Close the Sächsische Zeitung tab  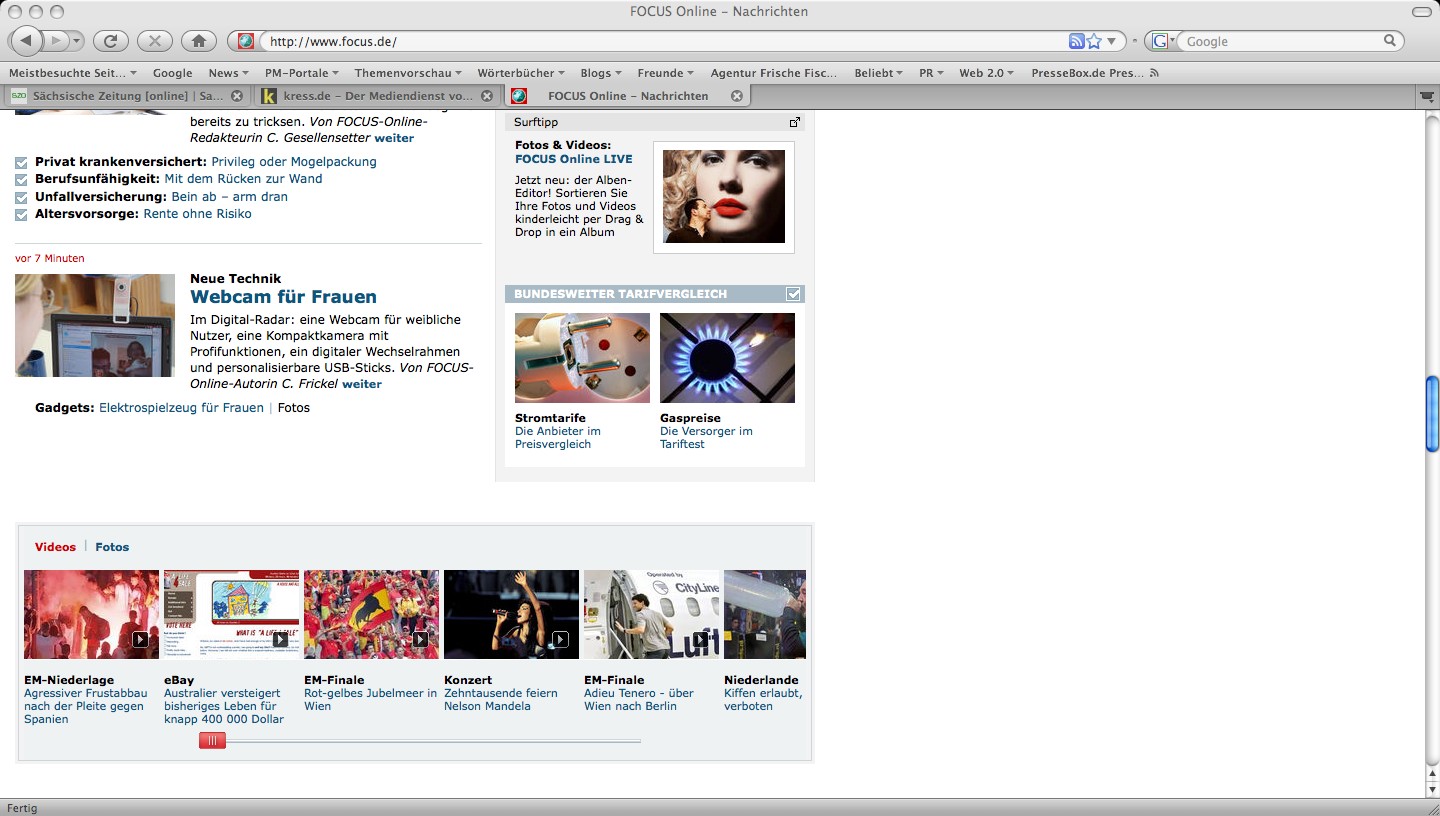[237, 96]
